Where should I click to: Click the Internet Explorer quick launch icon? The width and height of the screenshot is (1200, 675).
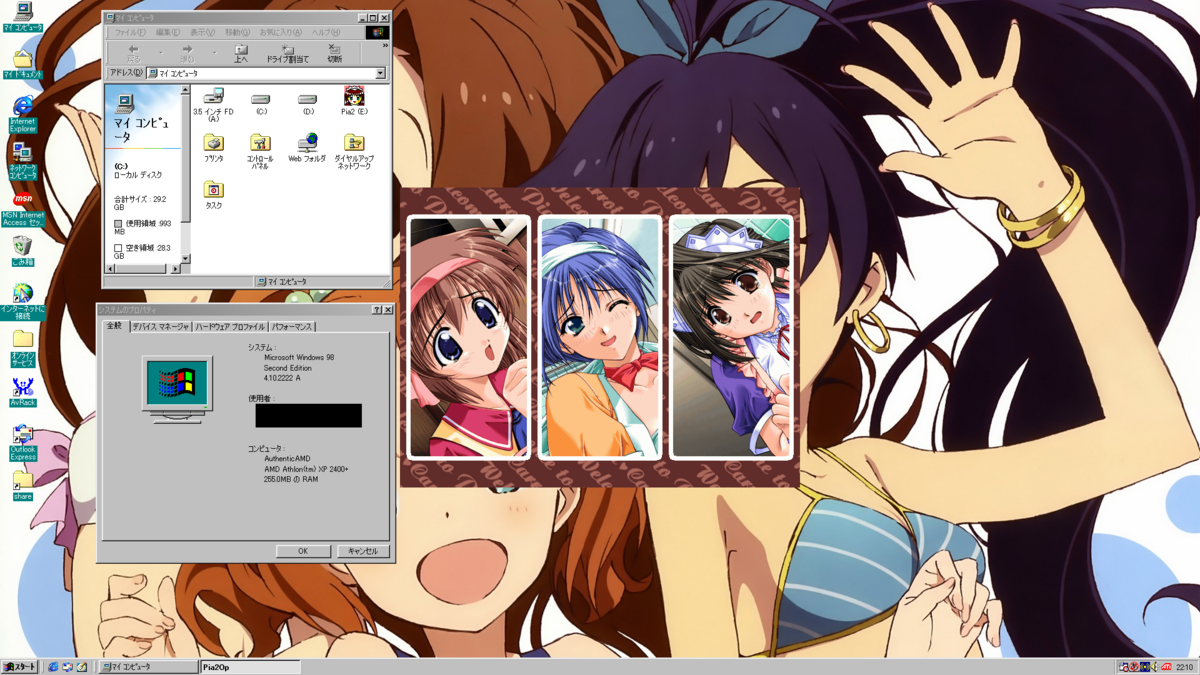53,667
